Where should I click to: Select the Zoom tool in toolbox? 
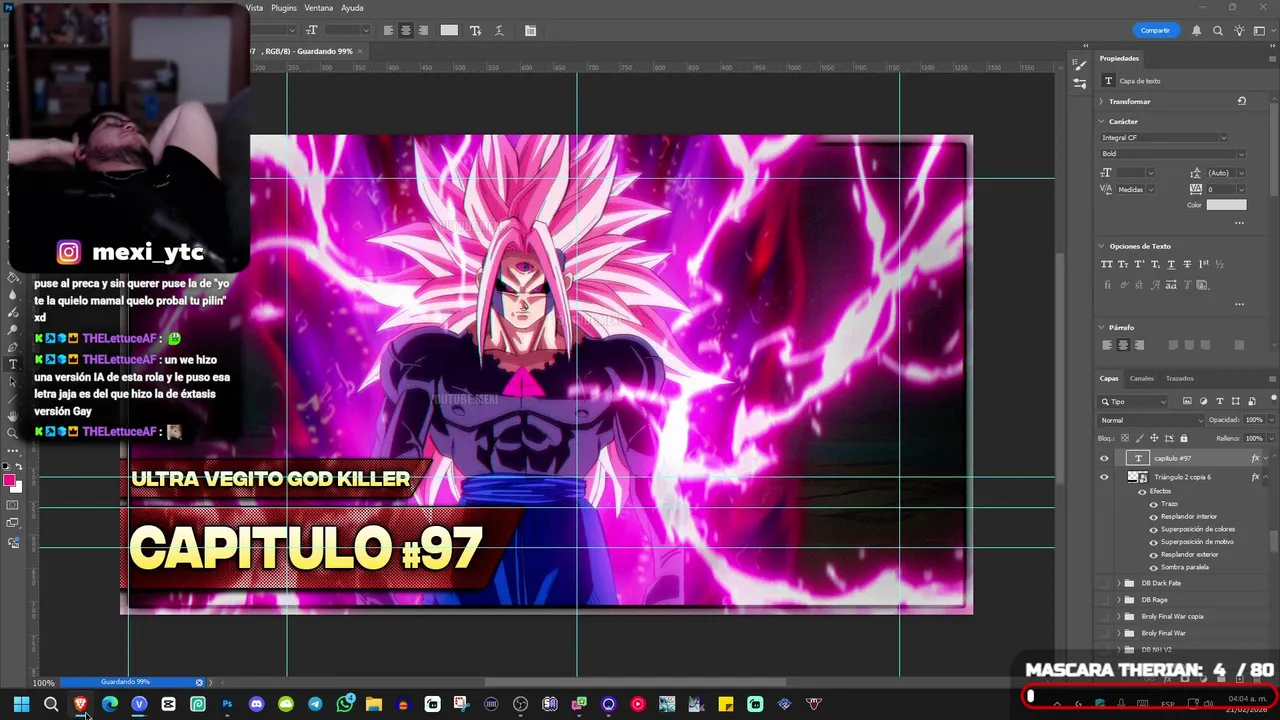pos(13,433)
